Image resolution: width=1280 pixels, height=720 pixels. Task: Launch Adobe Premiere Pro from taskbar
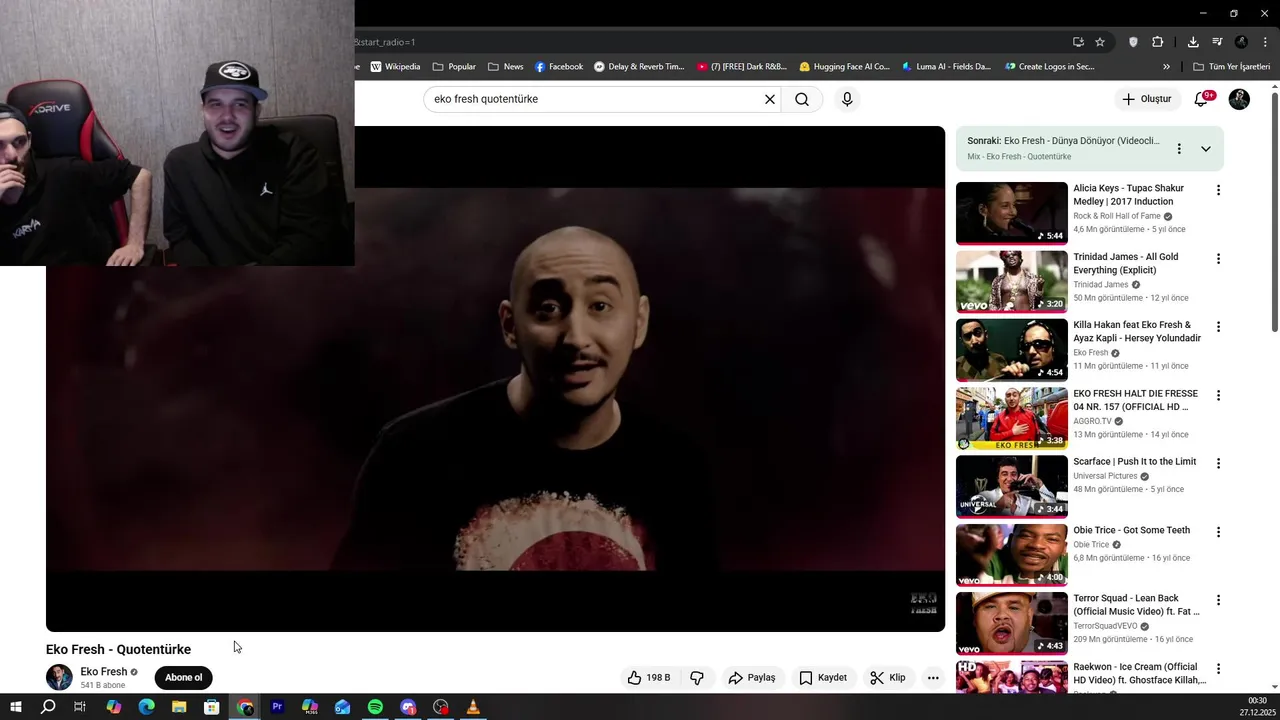pos(277,707)
